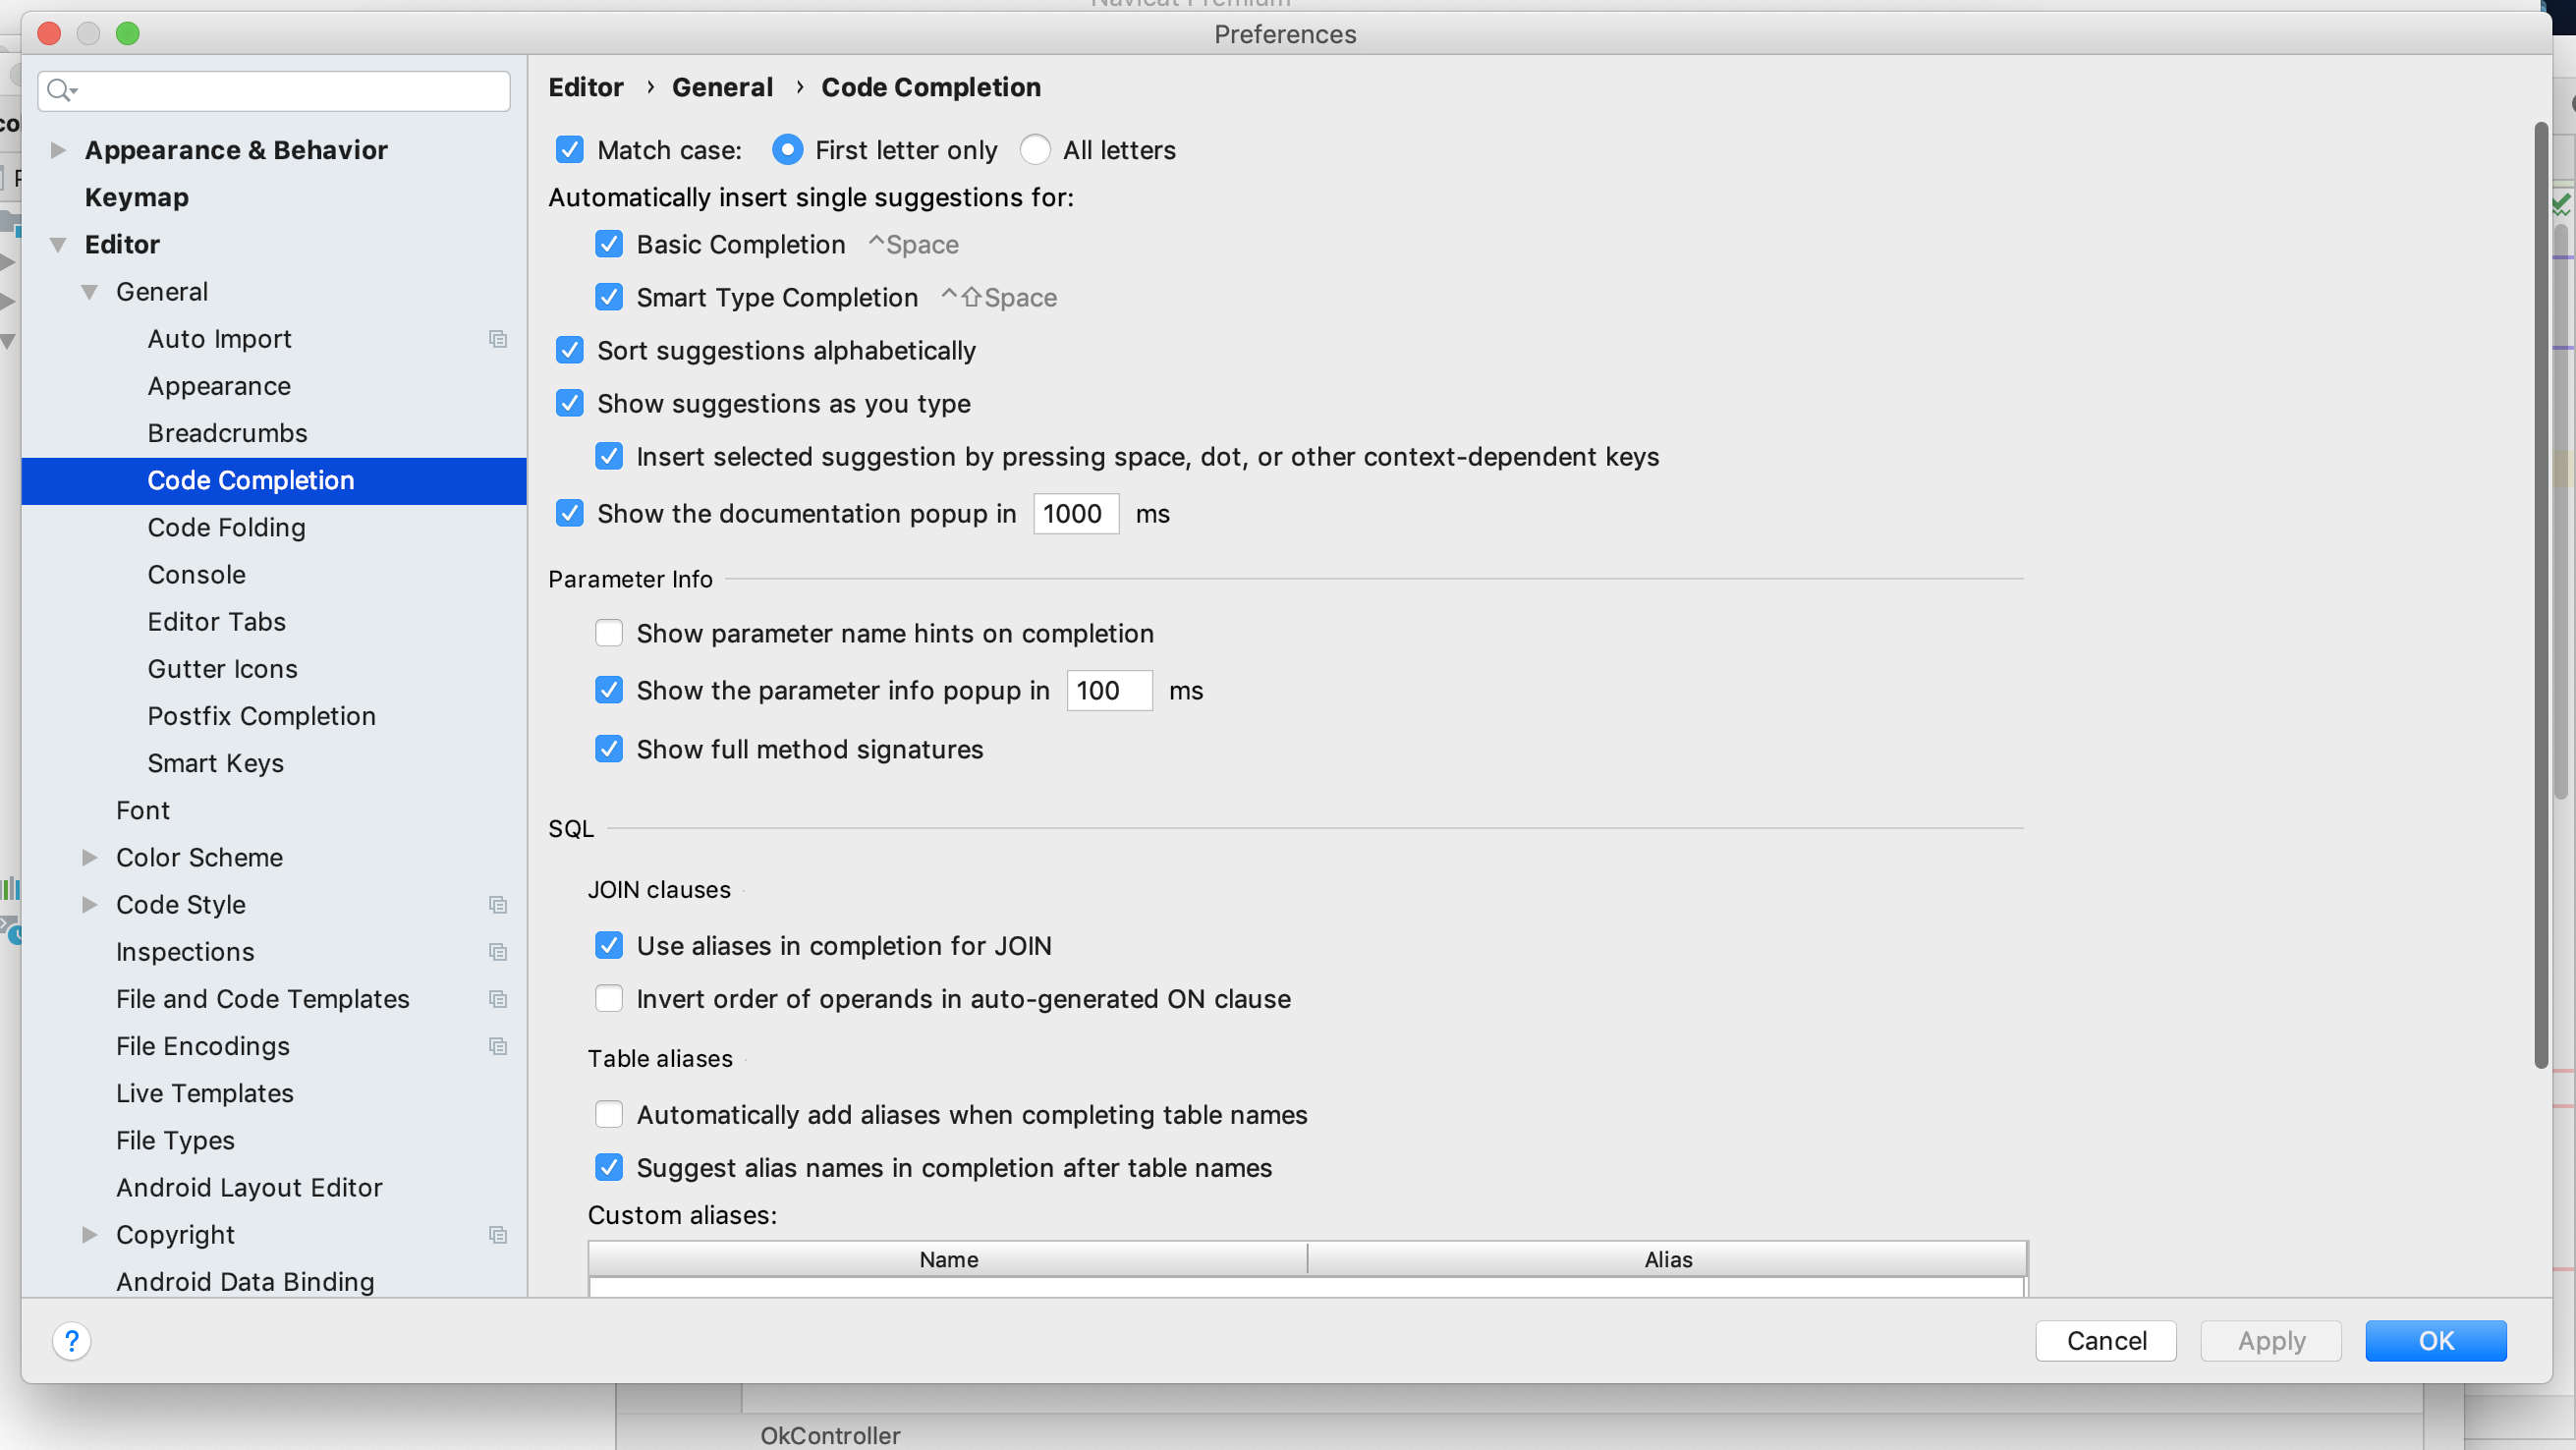Open the Postfix Completion settings page
Viewport: 2576px width, 1450px height.
tap(261, 716)
